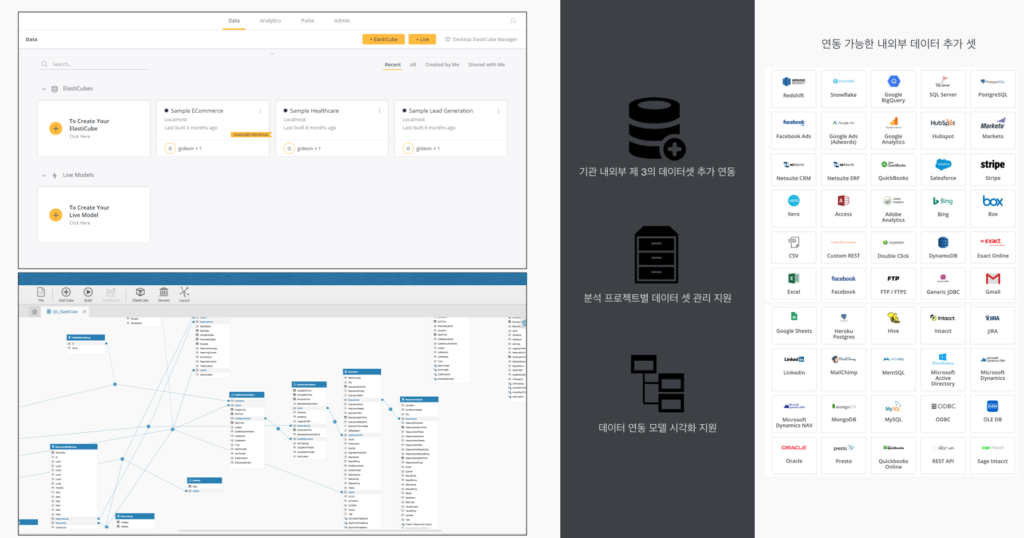Click the user profile icon
Image resolution: width=1024 pixels, height=538 pixels.
tap(513, 21)
